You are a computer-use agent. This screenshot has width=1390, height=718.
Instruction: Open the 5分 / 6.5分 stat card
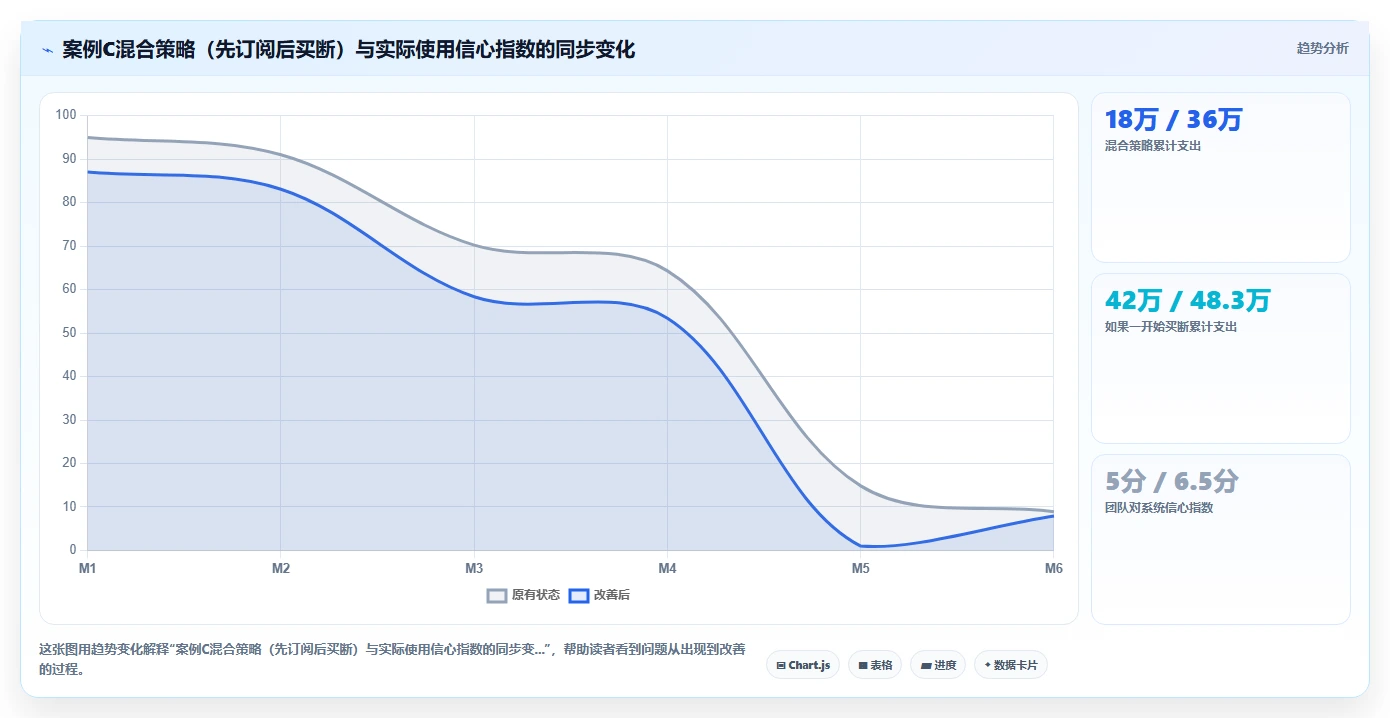click(1220, 539)
